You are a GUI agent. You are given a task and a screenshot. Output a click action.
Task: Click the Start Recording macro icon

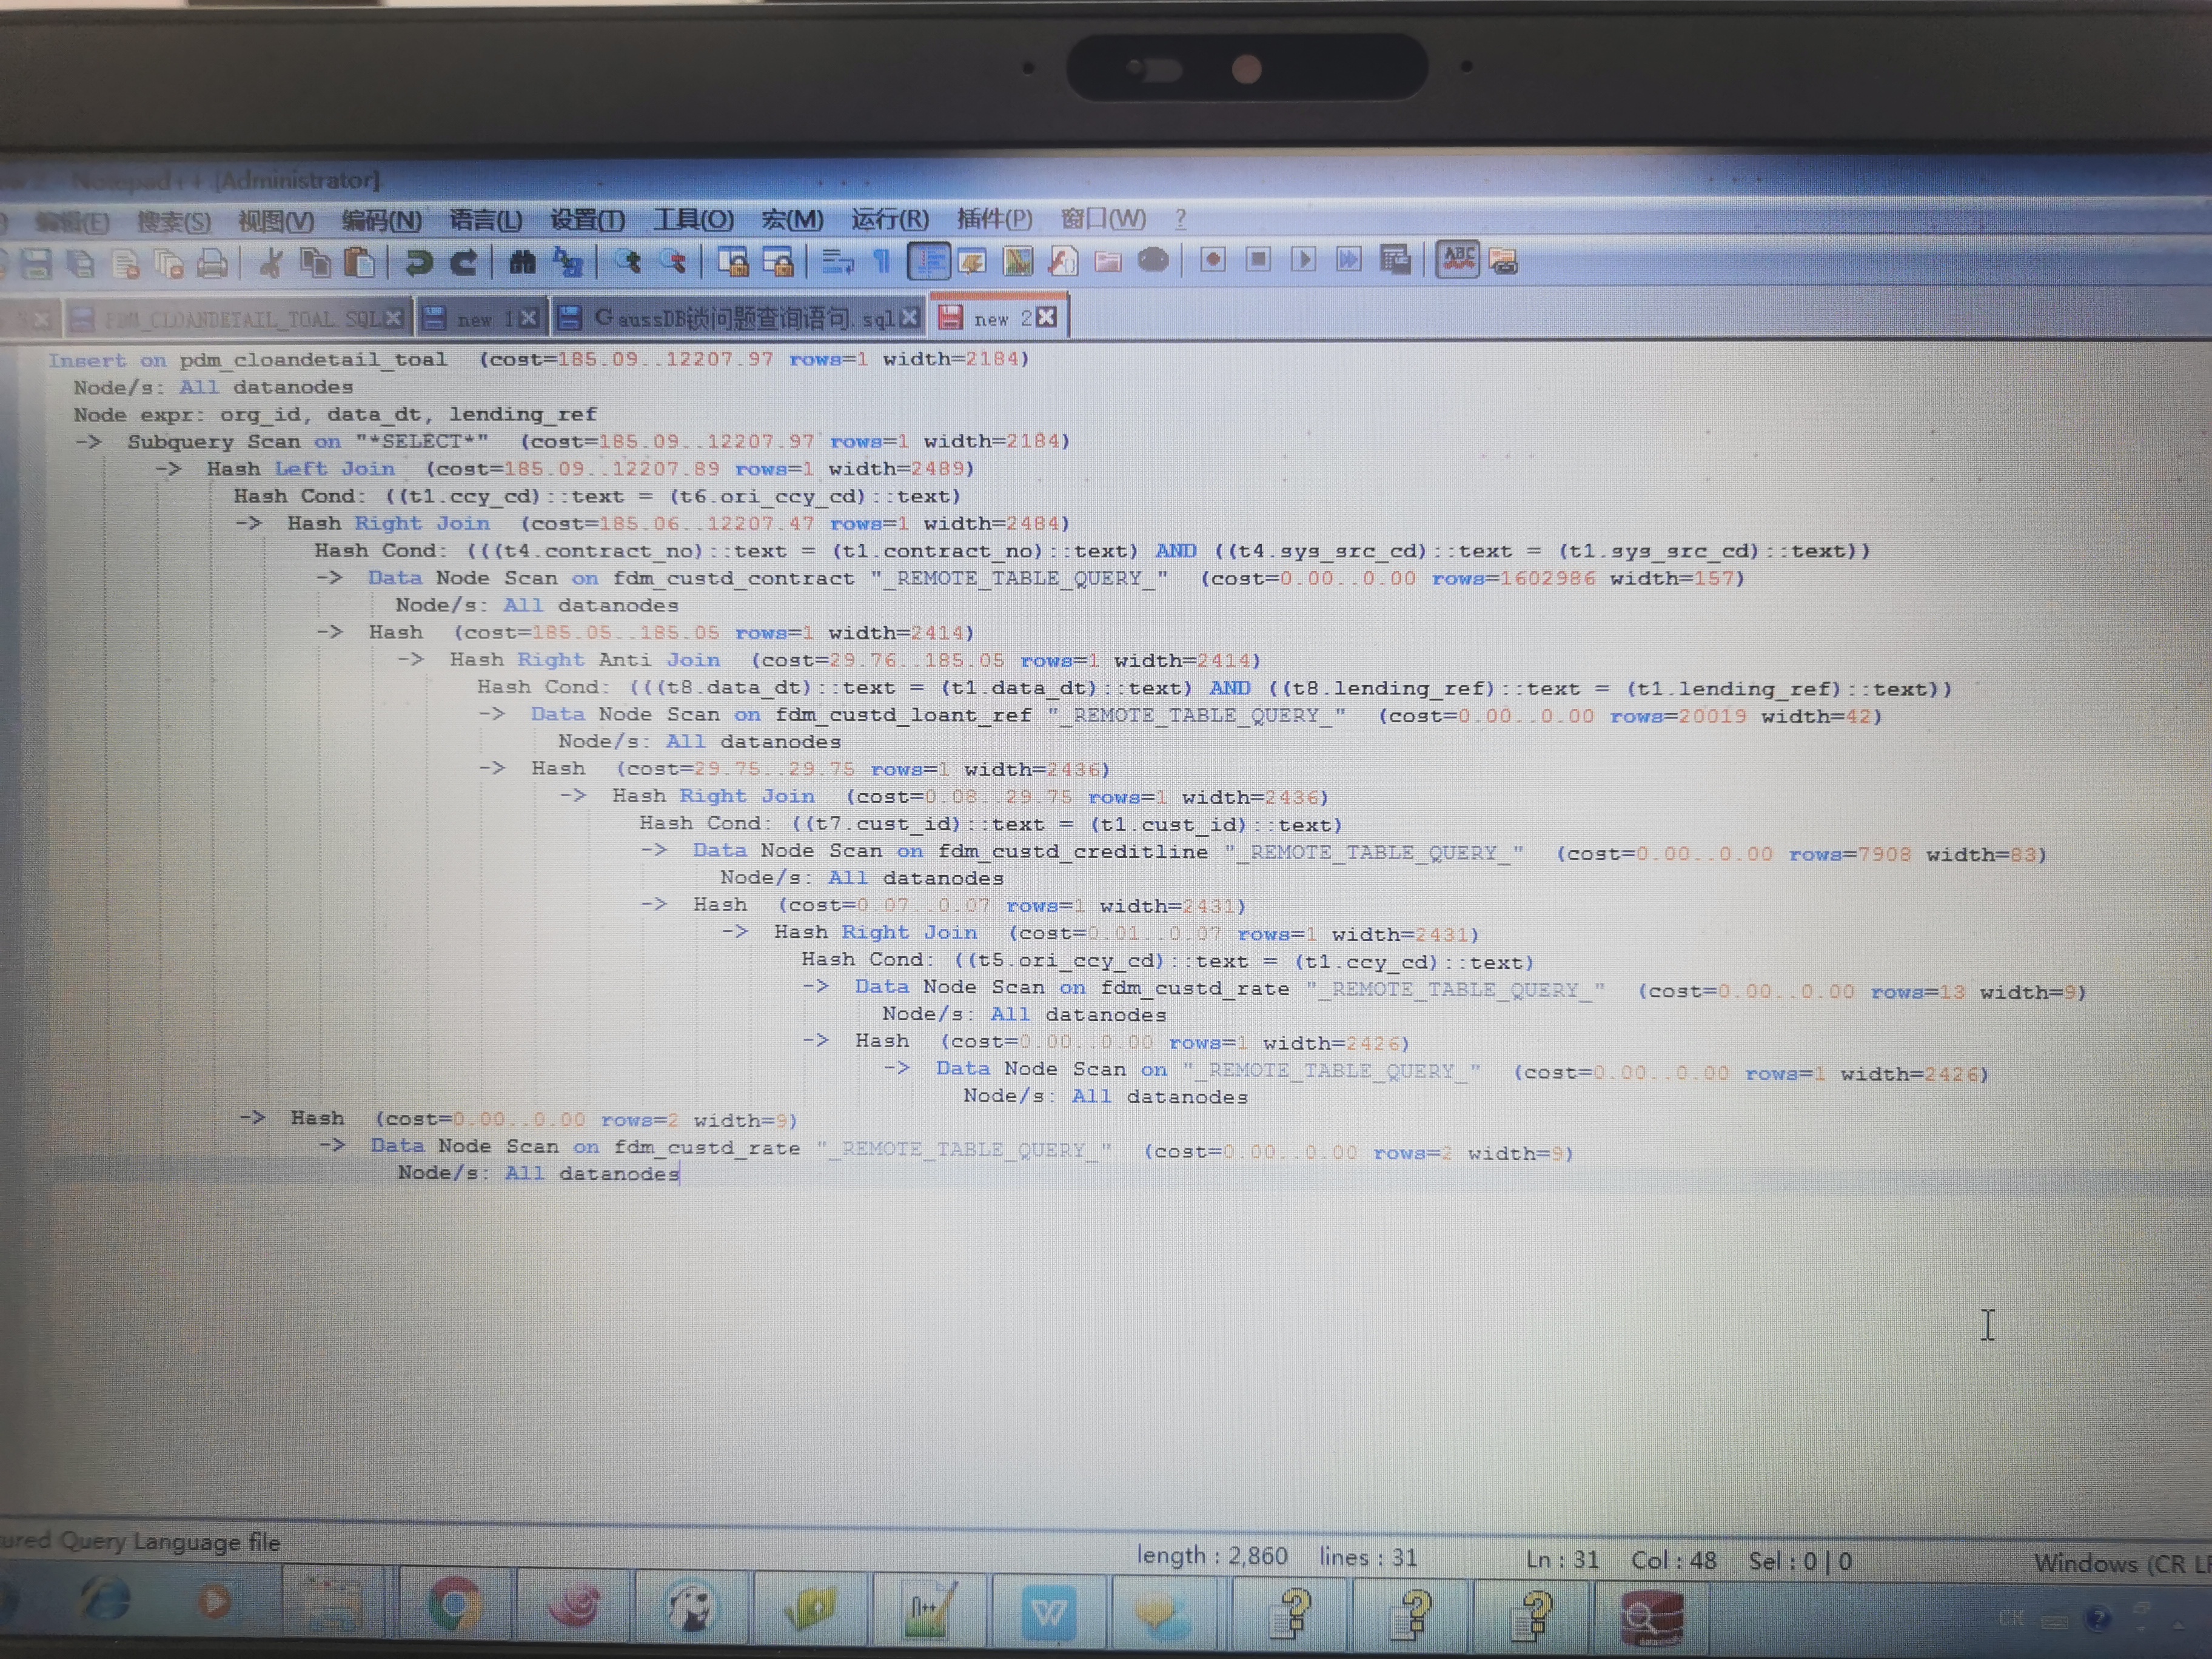click(1213, 260)
